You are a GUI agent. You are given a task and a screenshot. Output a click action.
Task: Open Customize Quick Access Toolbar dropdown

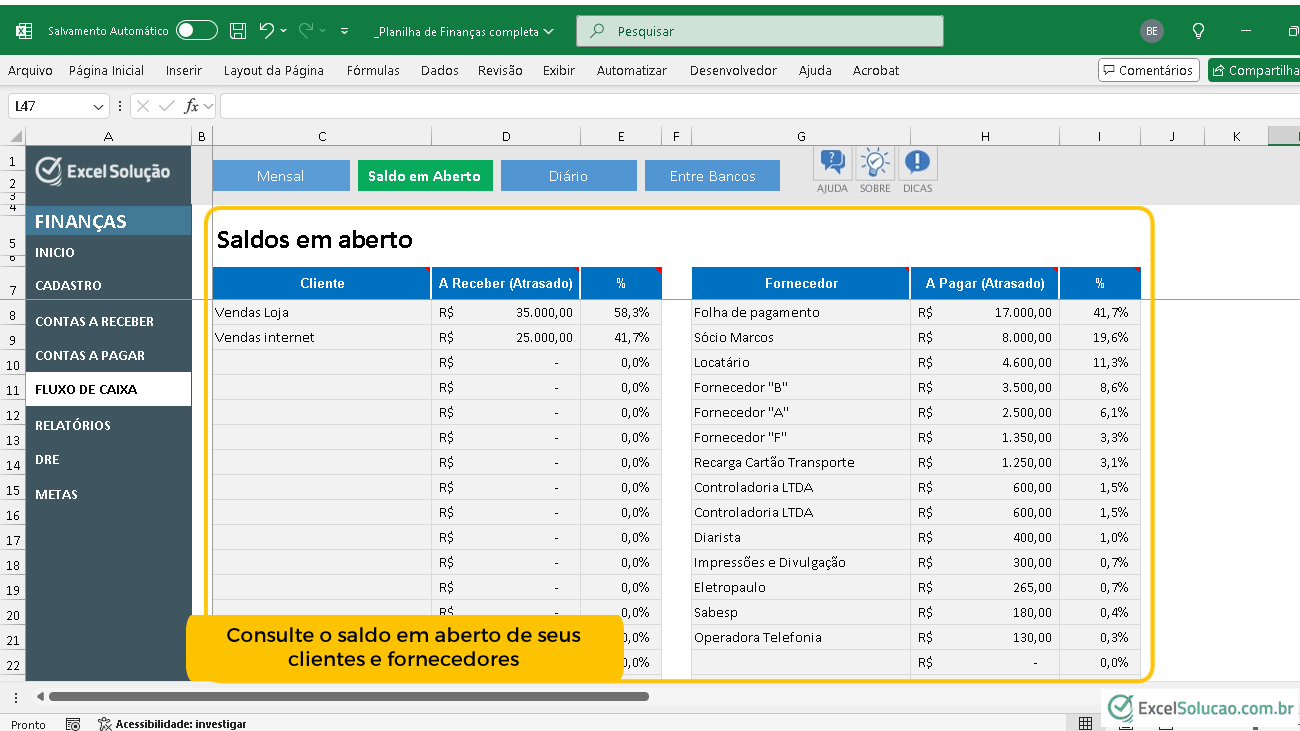pos(345,31)
